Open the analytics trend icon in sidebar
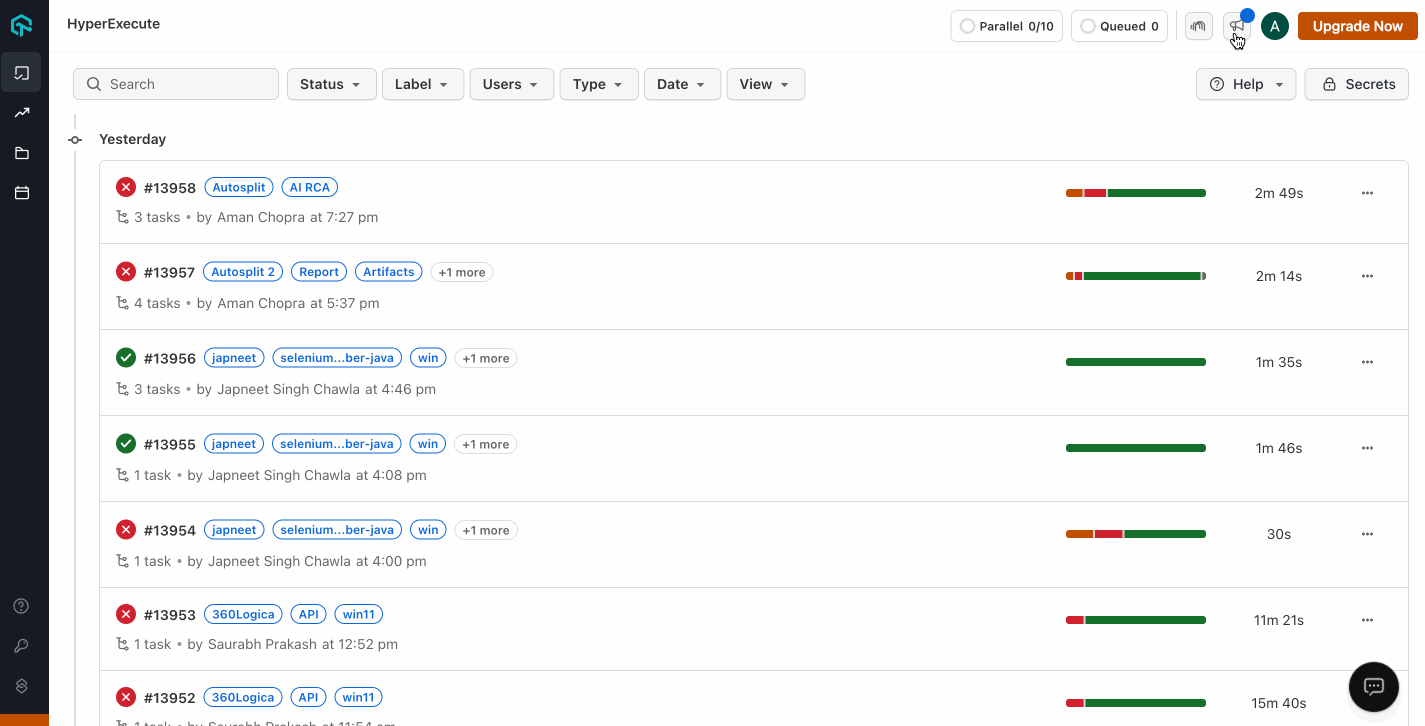The height and width of the screenshot is (726, 1425). (22, 113)
